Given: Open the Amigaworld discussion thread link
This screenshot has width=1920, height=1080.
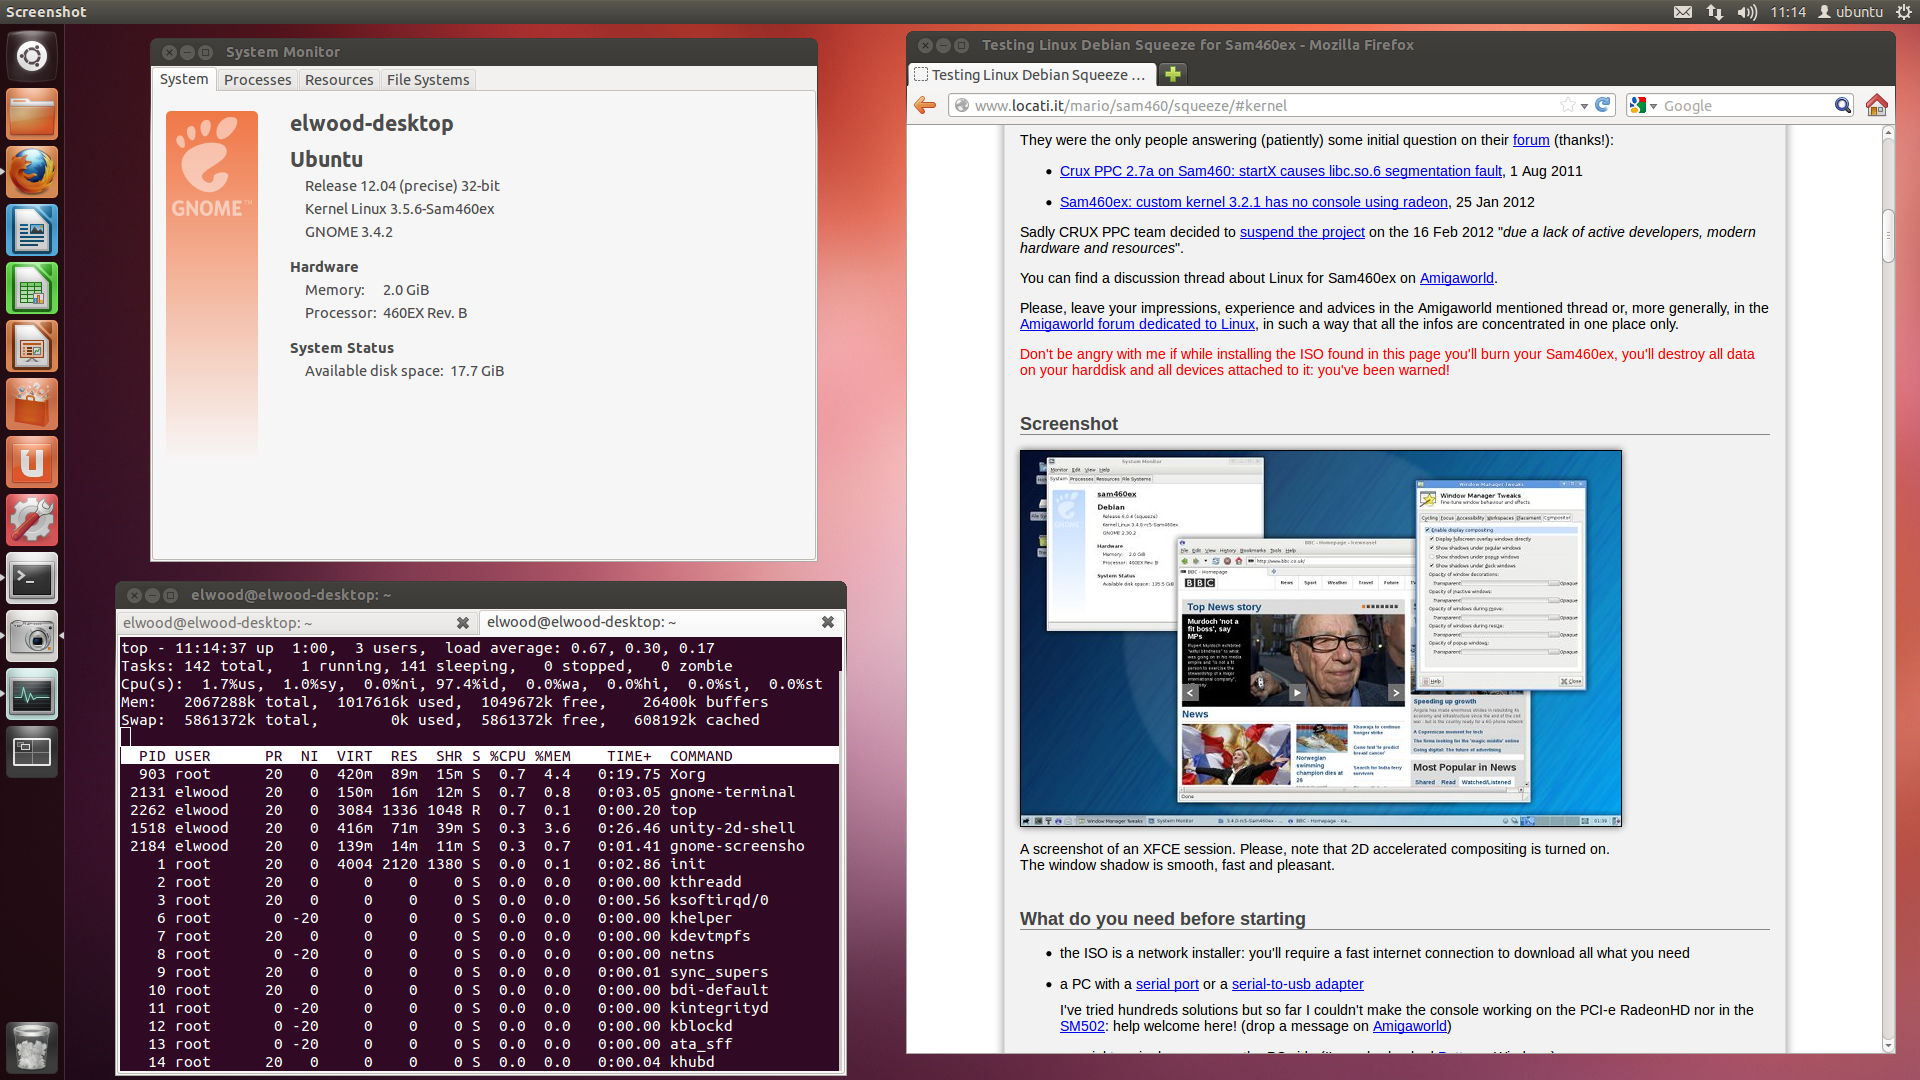Looking at the screenshot, I should tap(1457, 278).
